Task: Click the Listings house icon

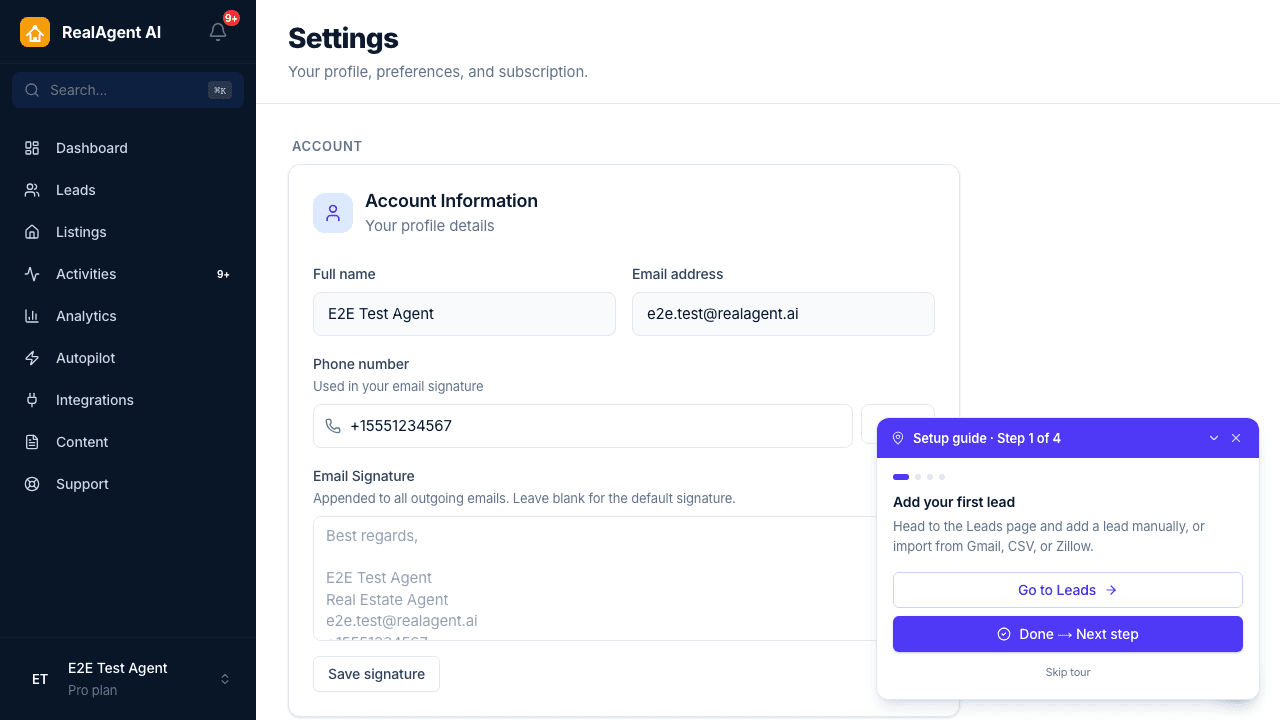Action: [x=32, y=232]
